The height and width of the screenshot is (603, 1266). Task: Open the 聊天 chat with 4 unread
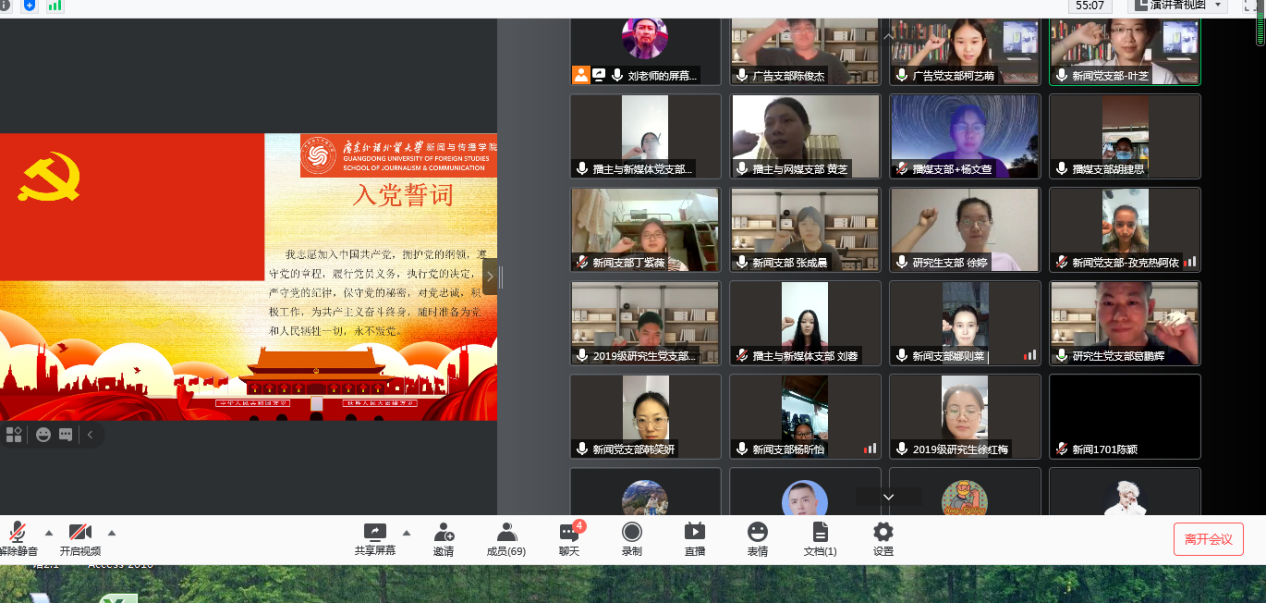click(569, 538)
